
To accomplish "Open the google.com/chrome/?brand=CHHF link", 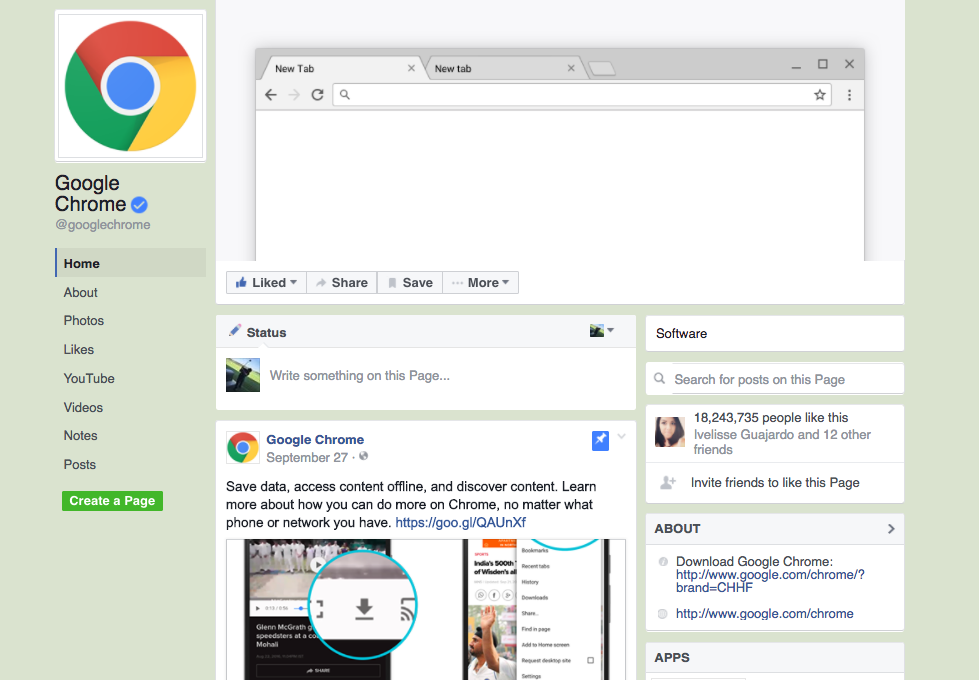I will pos(770,581).
